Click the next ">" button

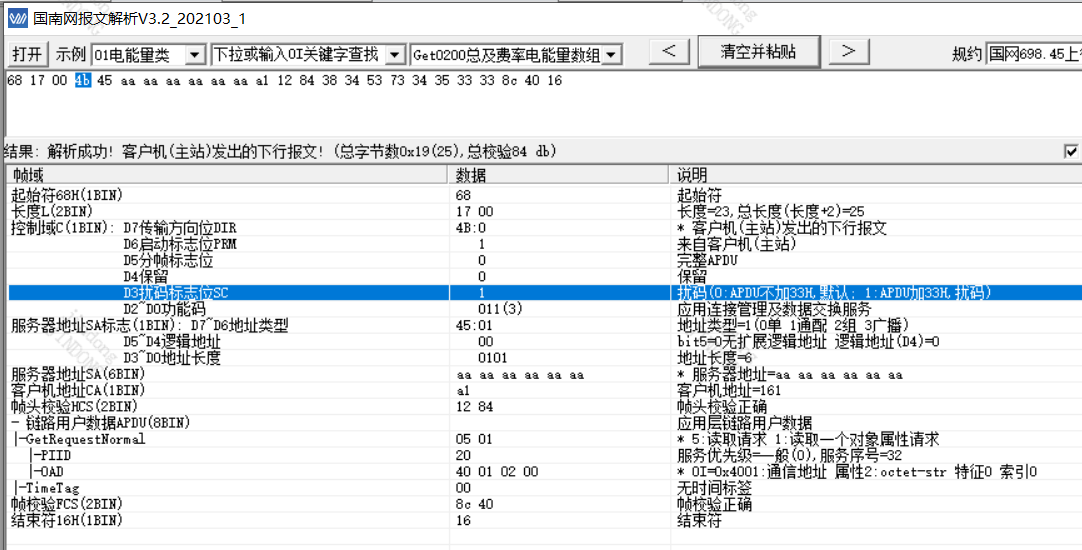(x=848, y=51)
